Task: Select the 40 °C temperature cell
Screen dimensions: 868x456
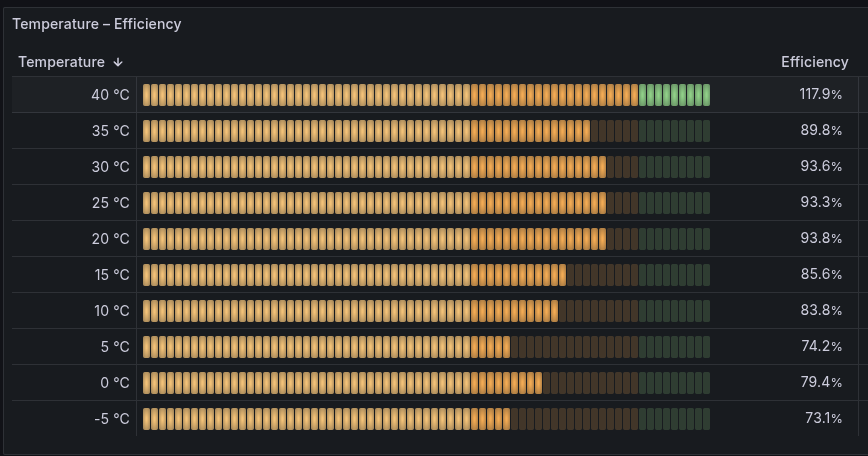Action: click(x=110, y=95)
